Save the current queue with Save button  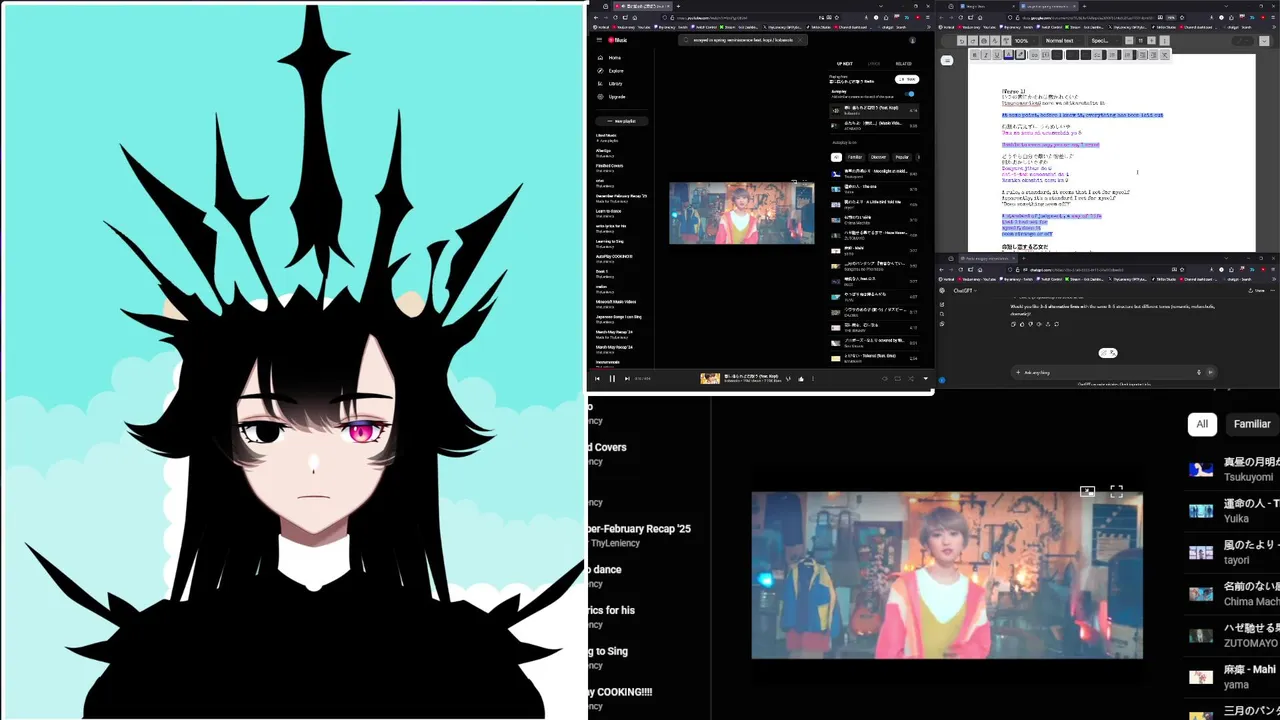(x=907, y=79)
